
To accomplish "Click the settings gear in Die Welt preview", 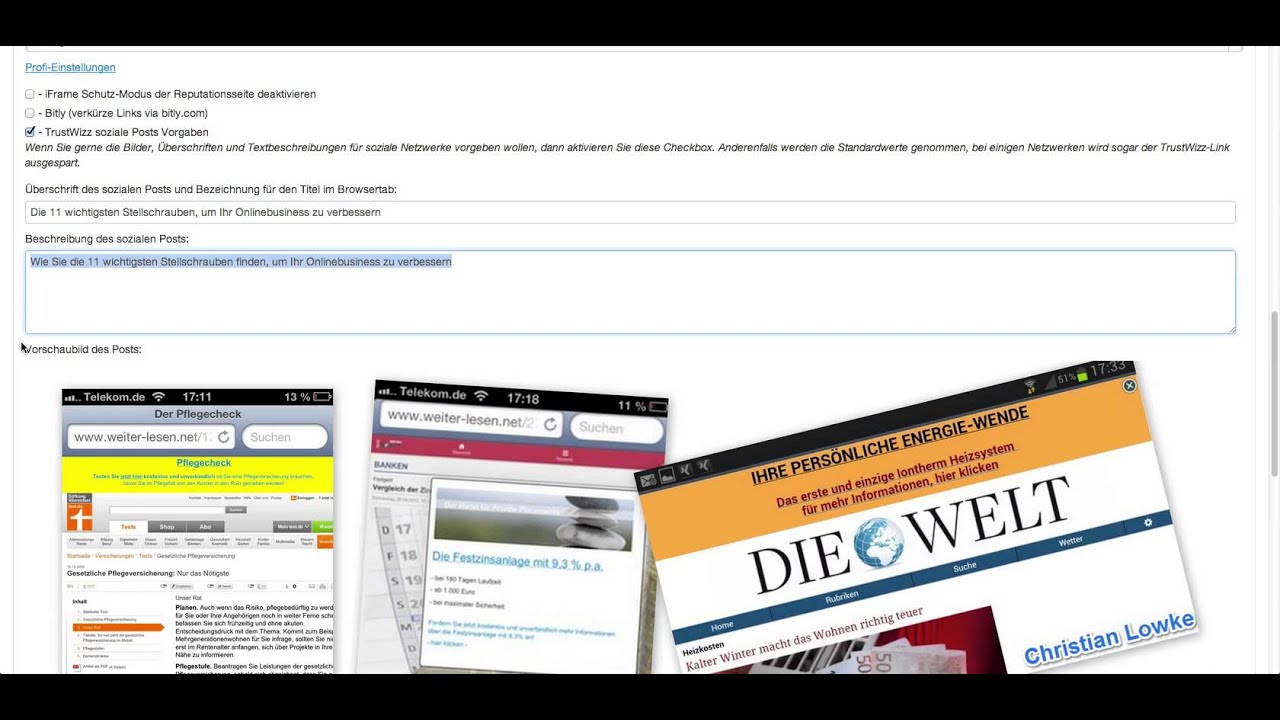I will [1148, 523].
